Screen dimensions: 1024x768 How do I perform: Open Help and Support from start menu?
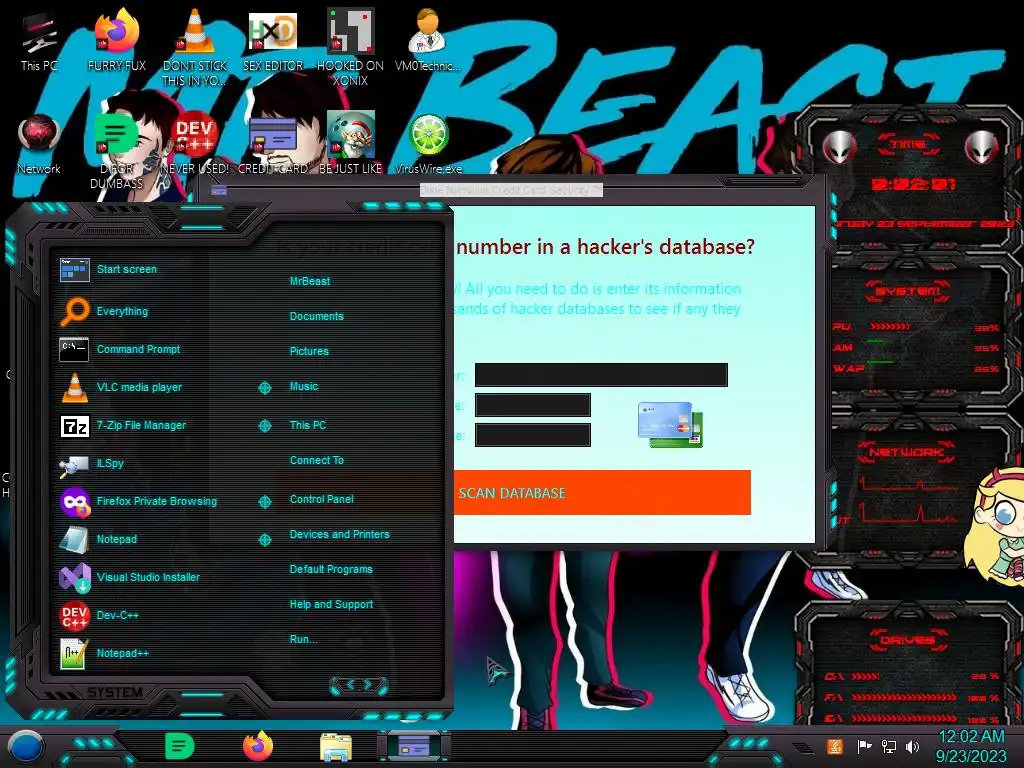(x=331, y=605)
